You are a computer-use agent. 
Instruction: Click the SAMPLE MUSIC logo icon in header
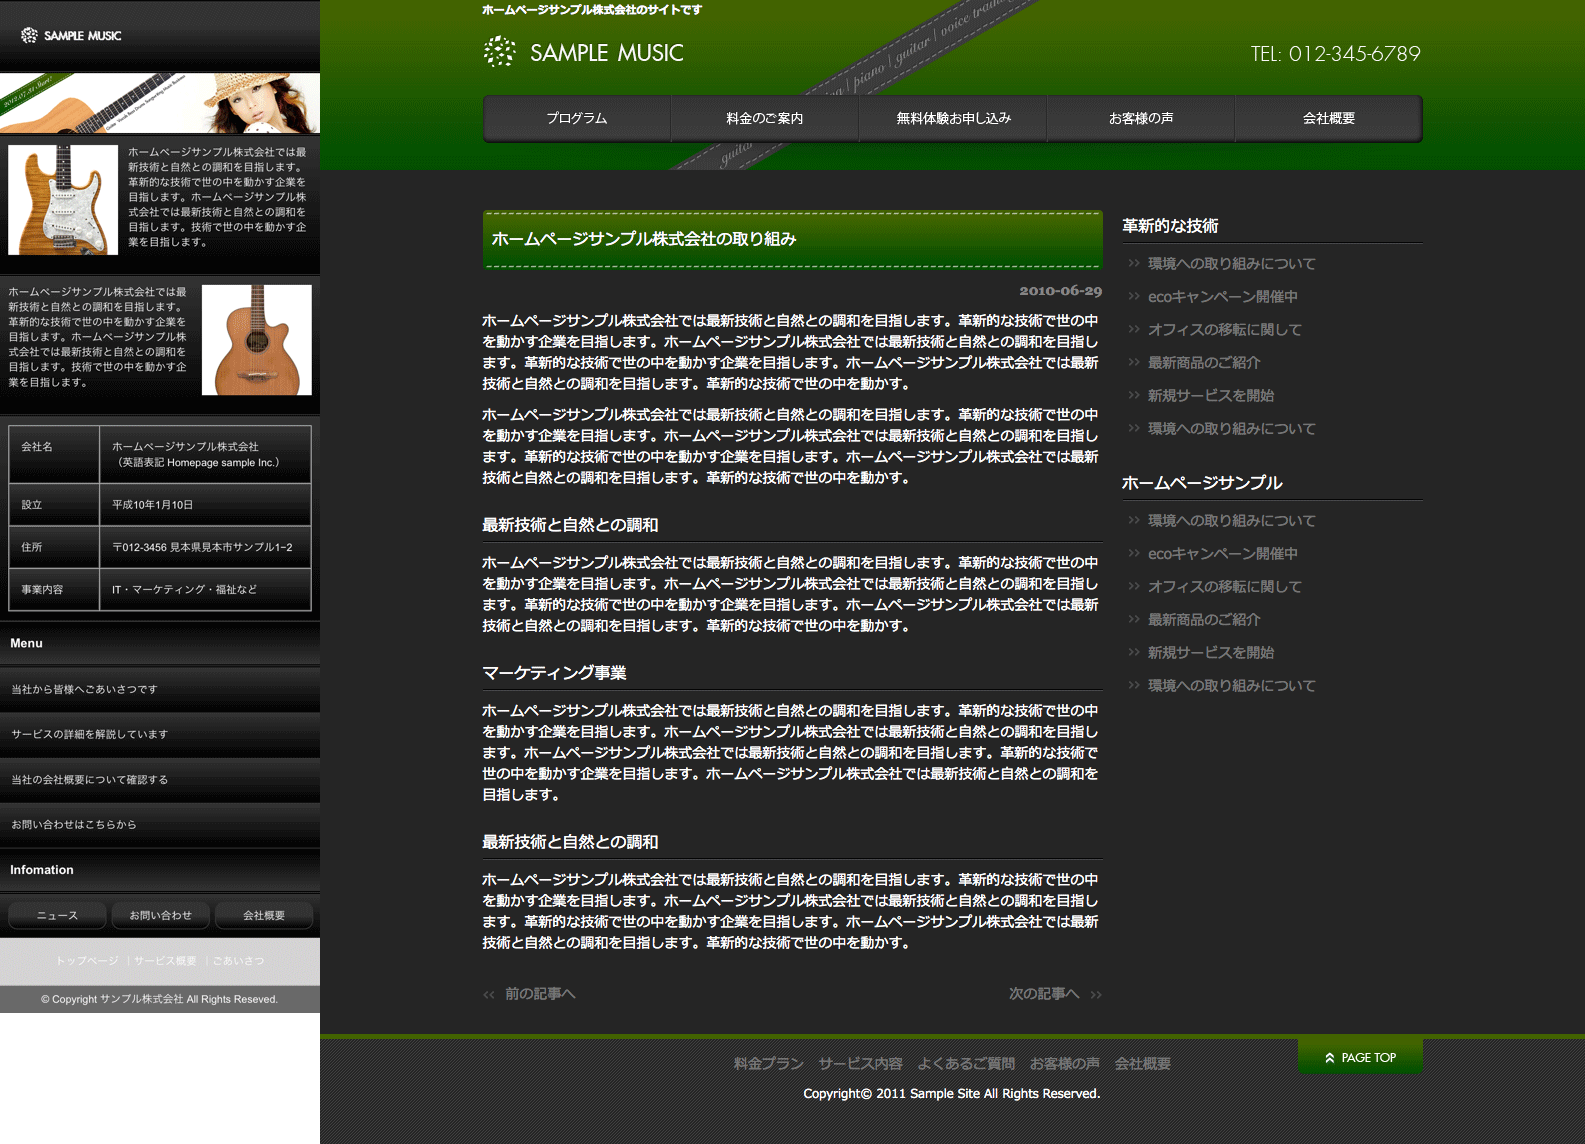pyautogui.click(x=499, y=52)
